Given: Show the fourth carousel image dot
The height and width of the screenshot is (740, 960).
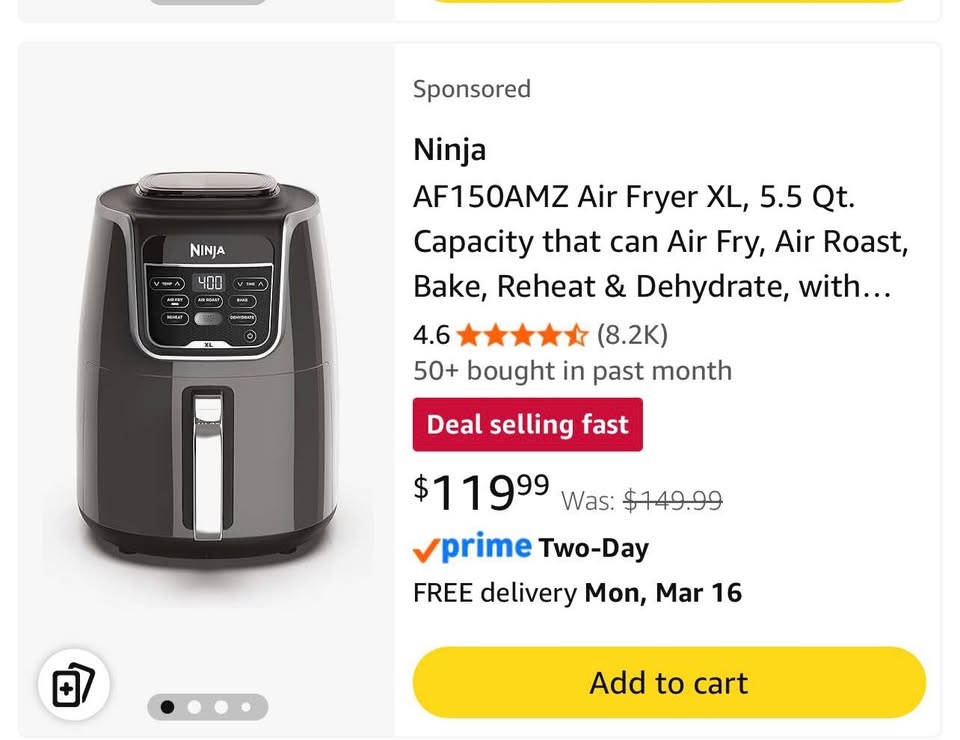Looking at the screenshot, I should [246, 707].
